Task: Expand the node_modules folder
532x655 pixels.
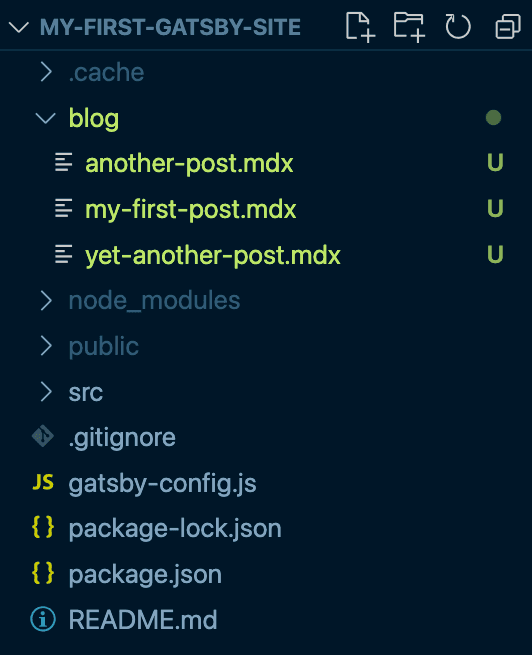Action: [x=46, y=301]
